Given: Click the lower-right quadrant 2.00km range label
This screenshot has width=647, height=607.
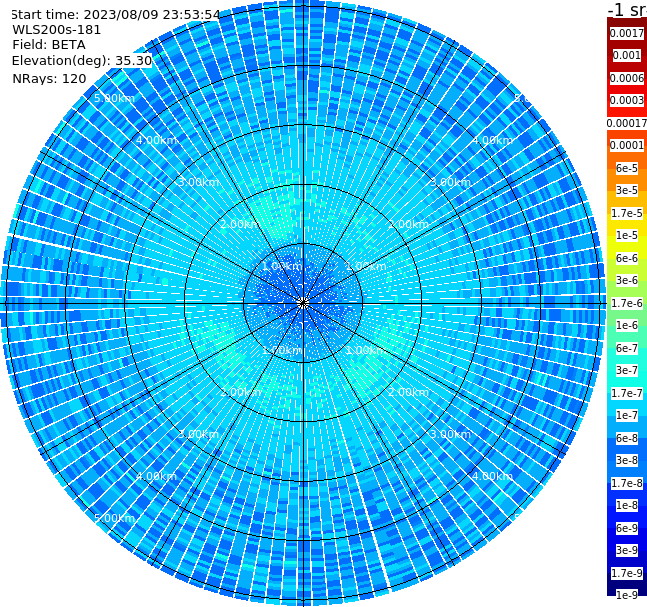Looking at the screenshot, I should [408, 392].
